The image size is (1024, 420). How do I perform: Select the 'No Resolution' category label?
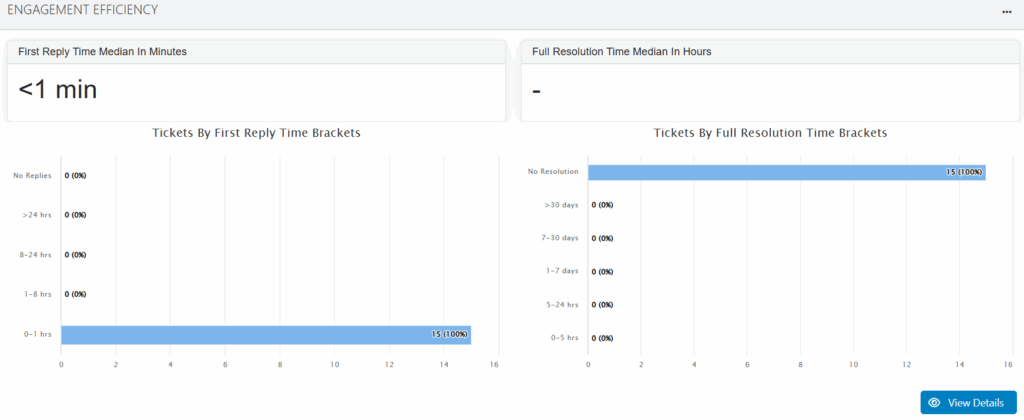(x=553, y=172)
